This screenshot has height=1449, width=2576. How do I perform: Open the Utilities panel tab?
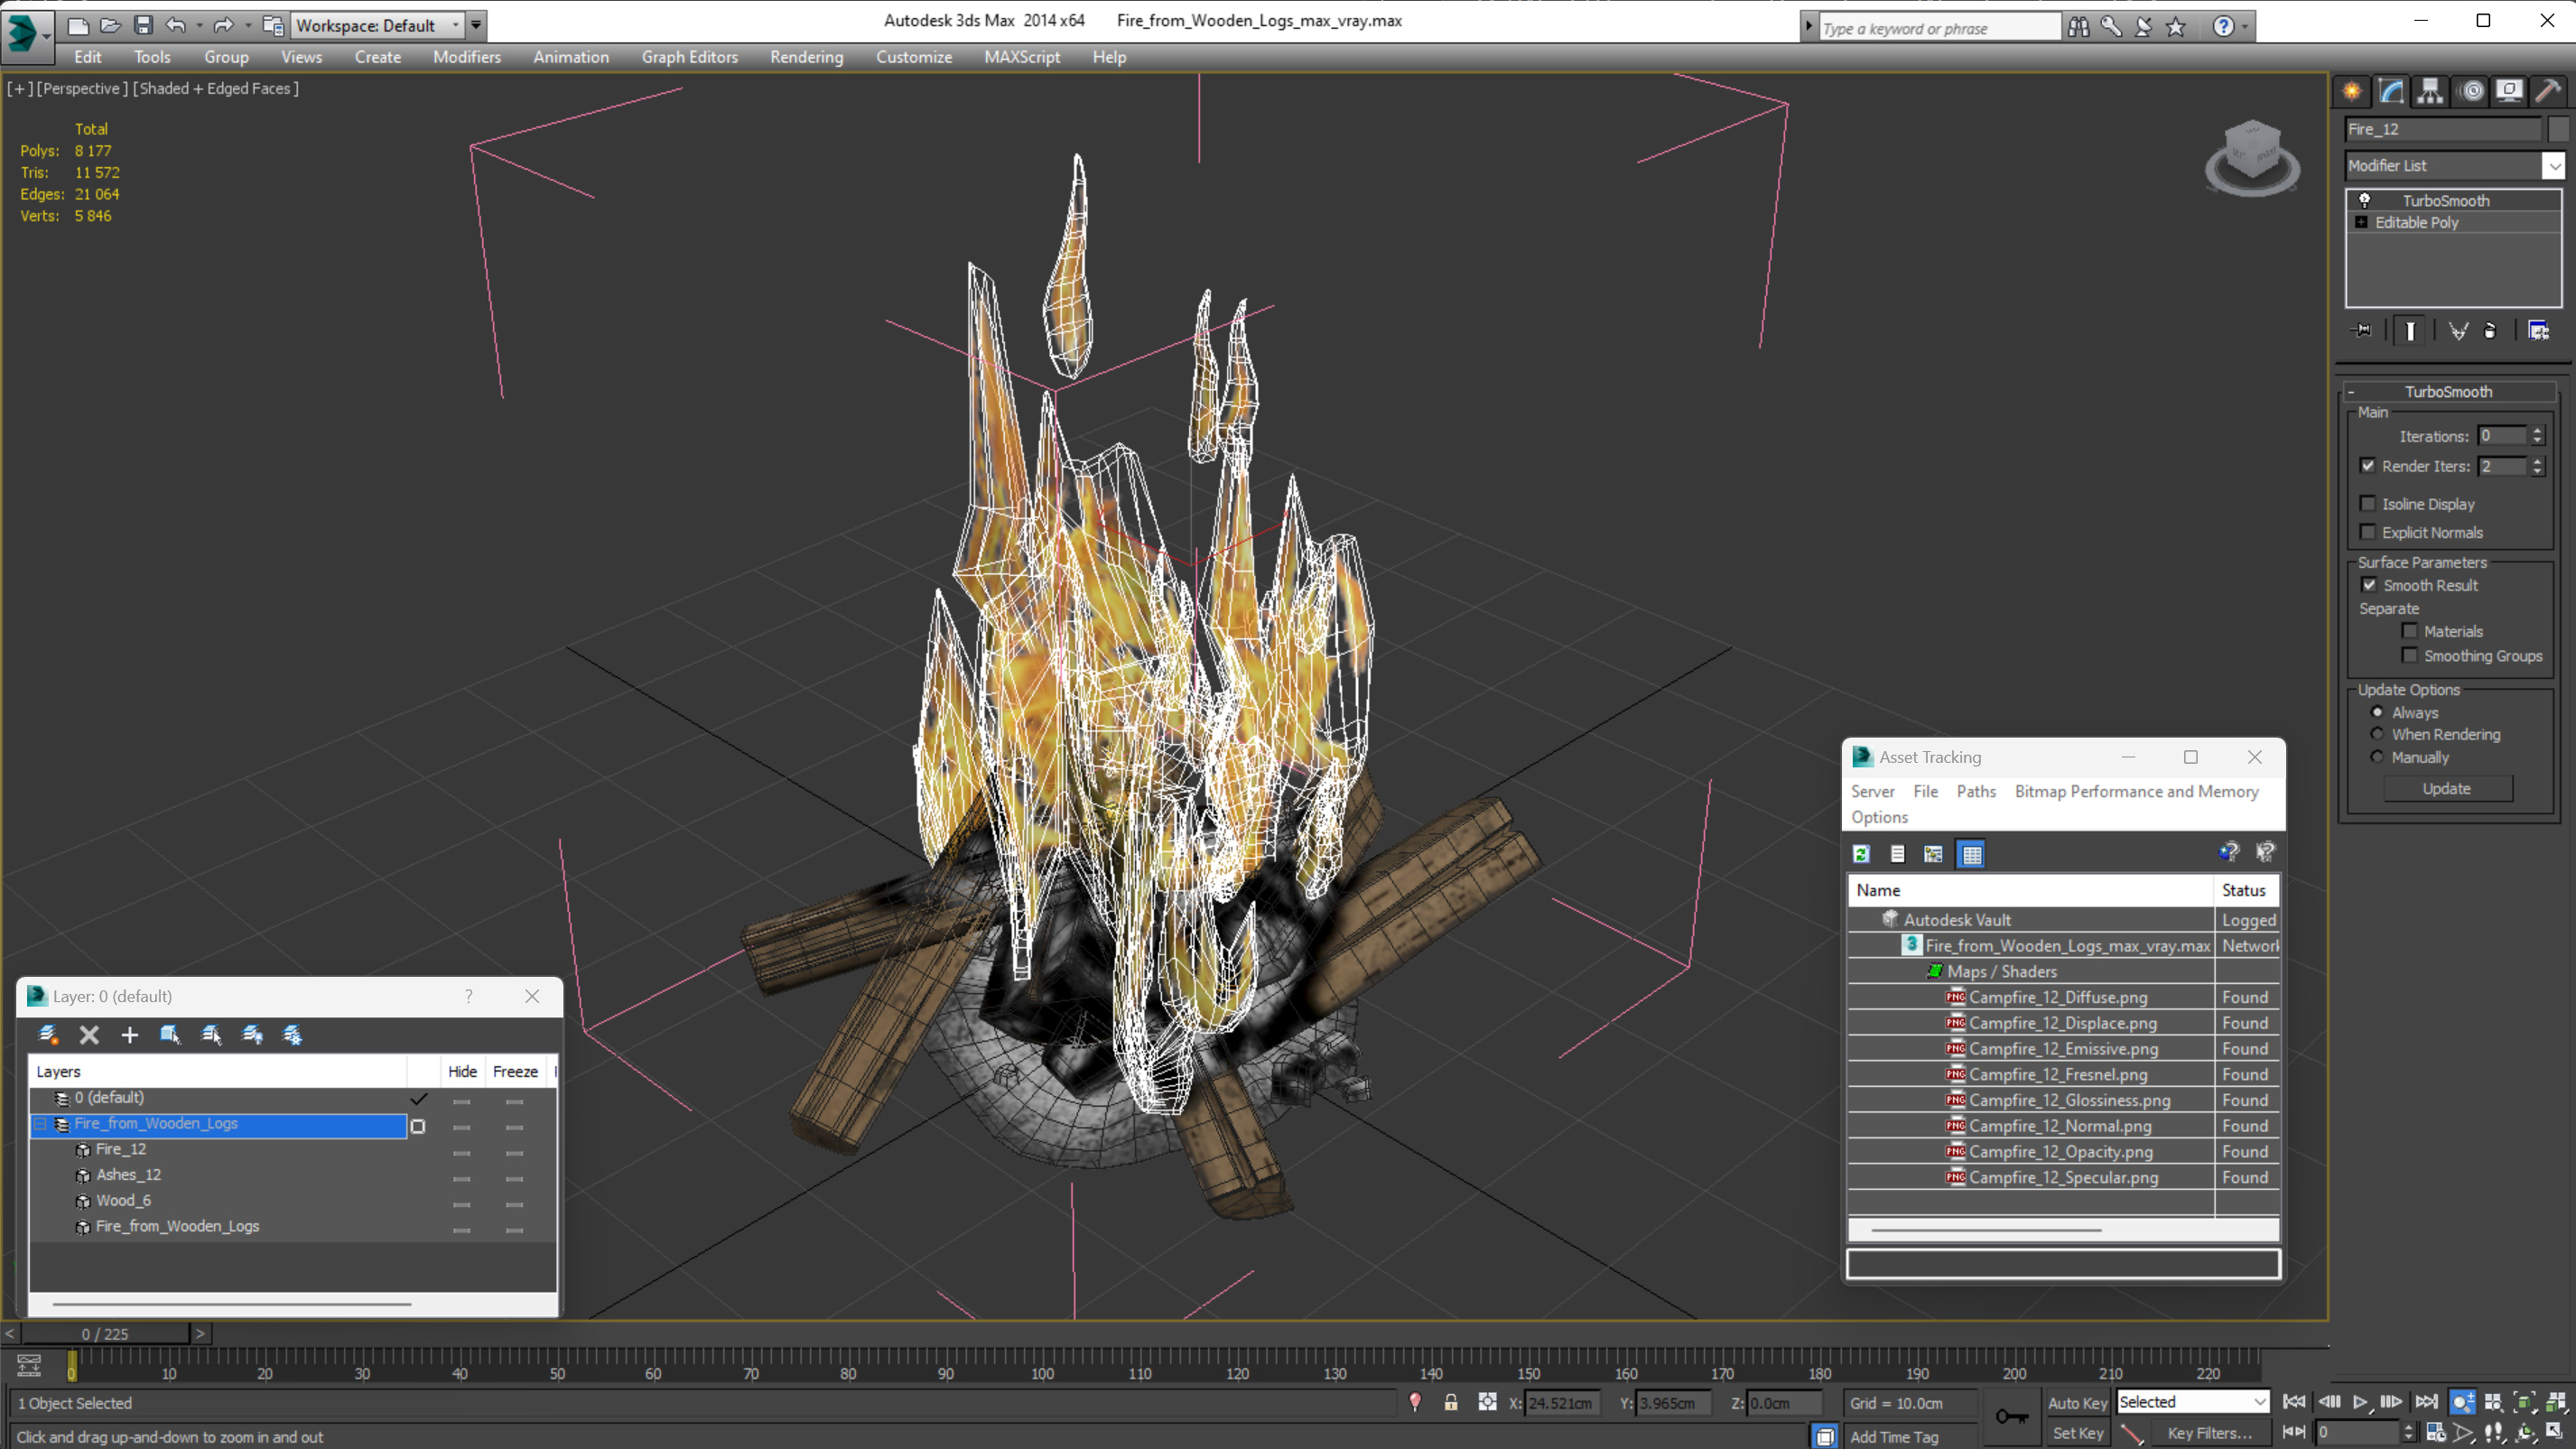[2548, 91]
